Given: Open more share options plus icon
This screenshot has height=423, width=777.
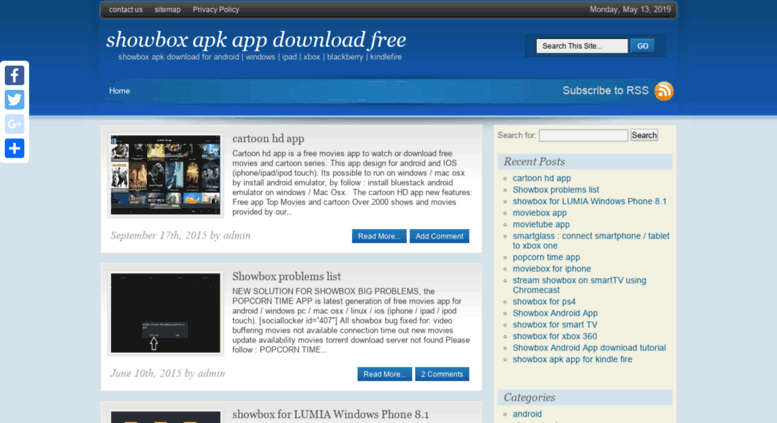Looking at the screenshot, I should (14, 149).
